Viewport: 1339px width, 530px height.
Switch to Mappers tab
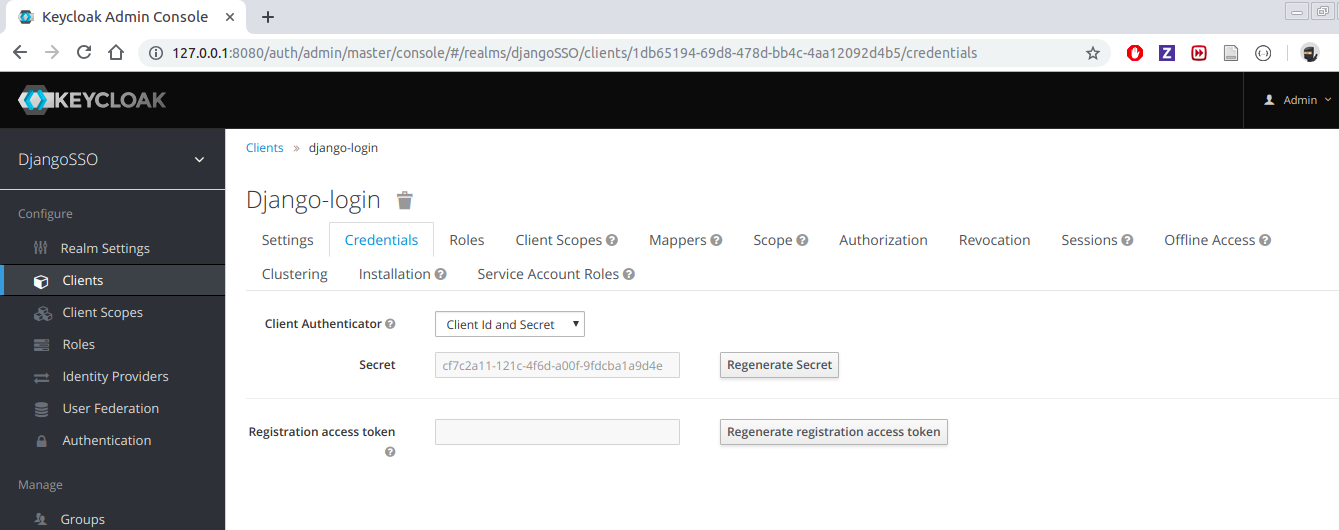678,240
